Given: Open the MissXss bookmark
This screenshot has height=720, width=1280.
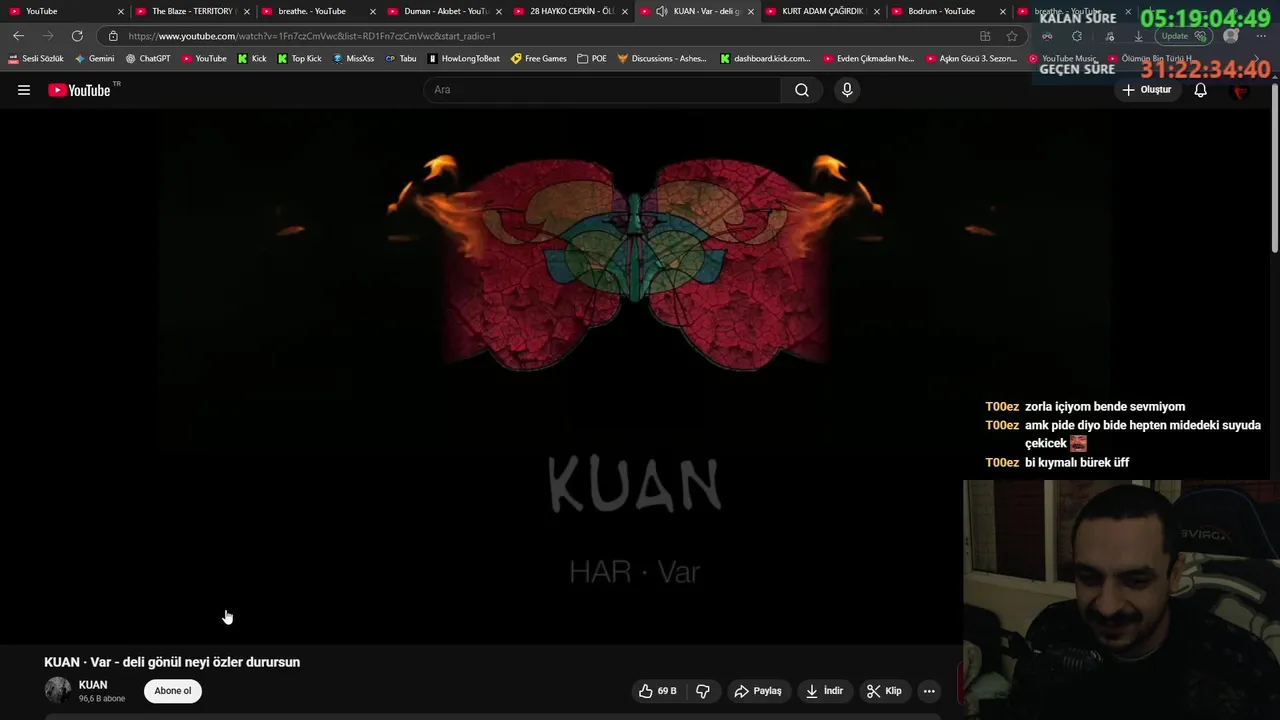Looking at the screenshot, I should coord(353,59).
